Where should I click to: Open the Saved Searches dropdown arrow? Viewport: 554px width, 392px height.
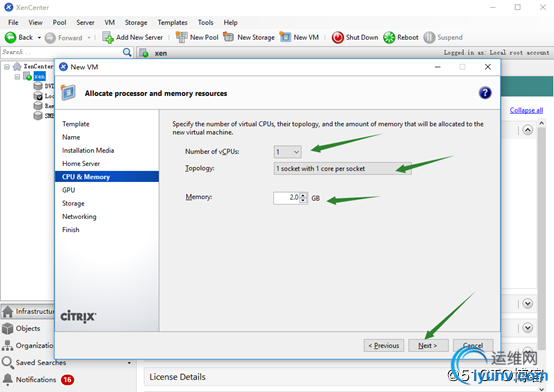pyautogui.click(x=129, y=363)
